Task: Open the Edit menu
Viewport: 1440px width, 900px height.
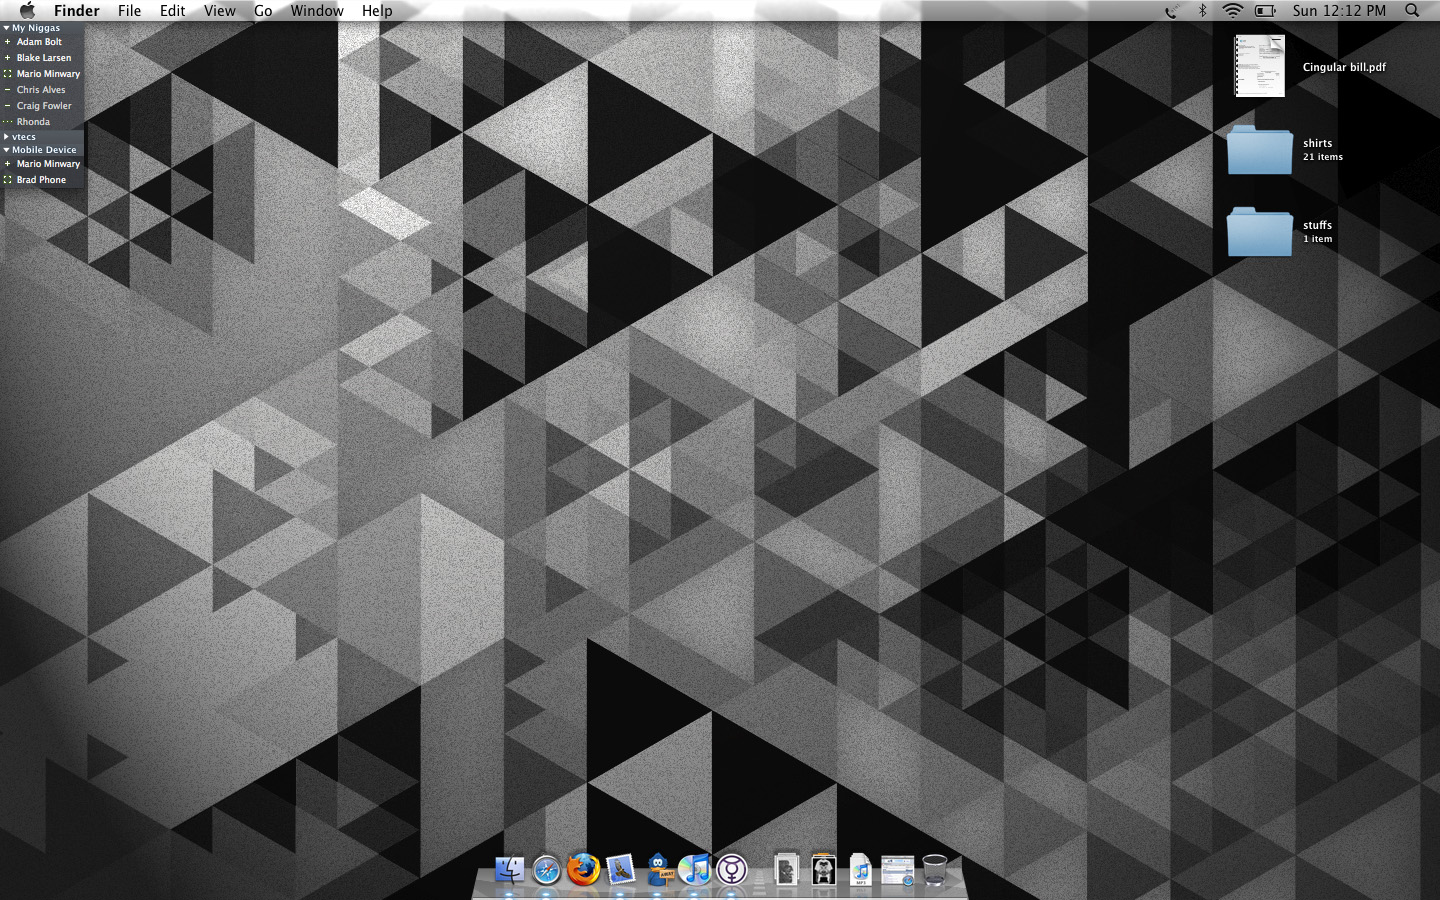Action: tap(173, 10)
